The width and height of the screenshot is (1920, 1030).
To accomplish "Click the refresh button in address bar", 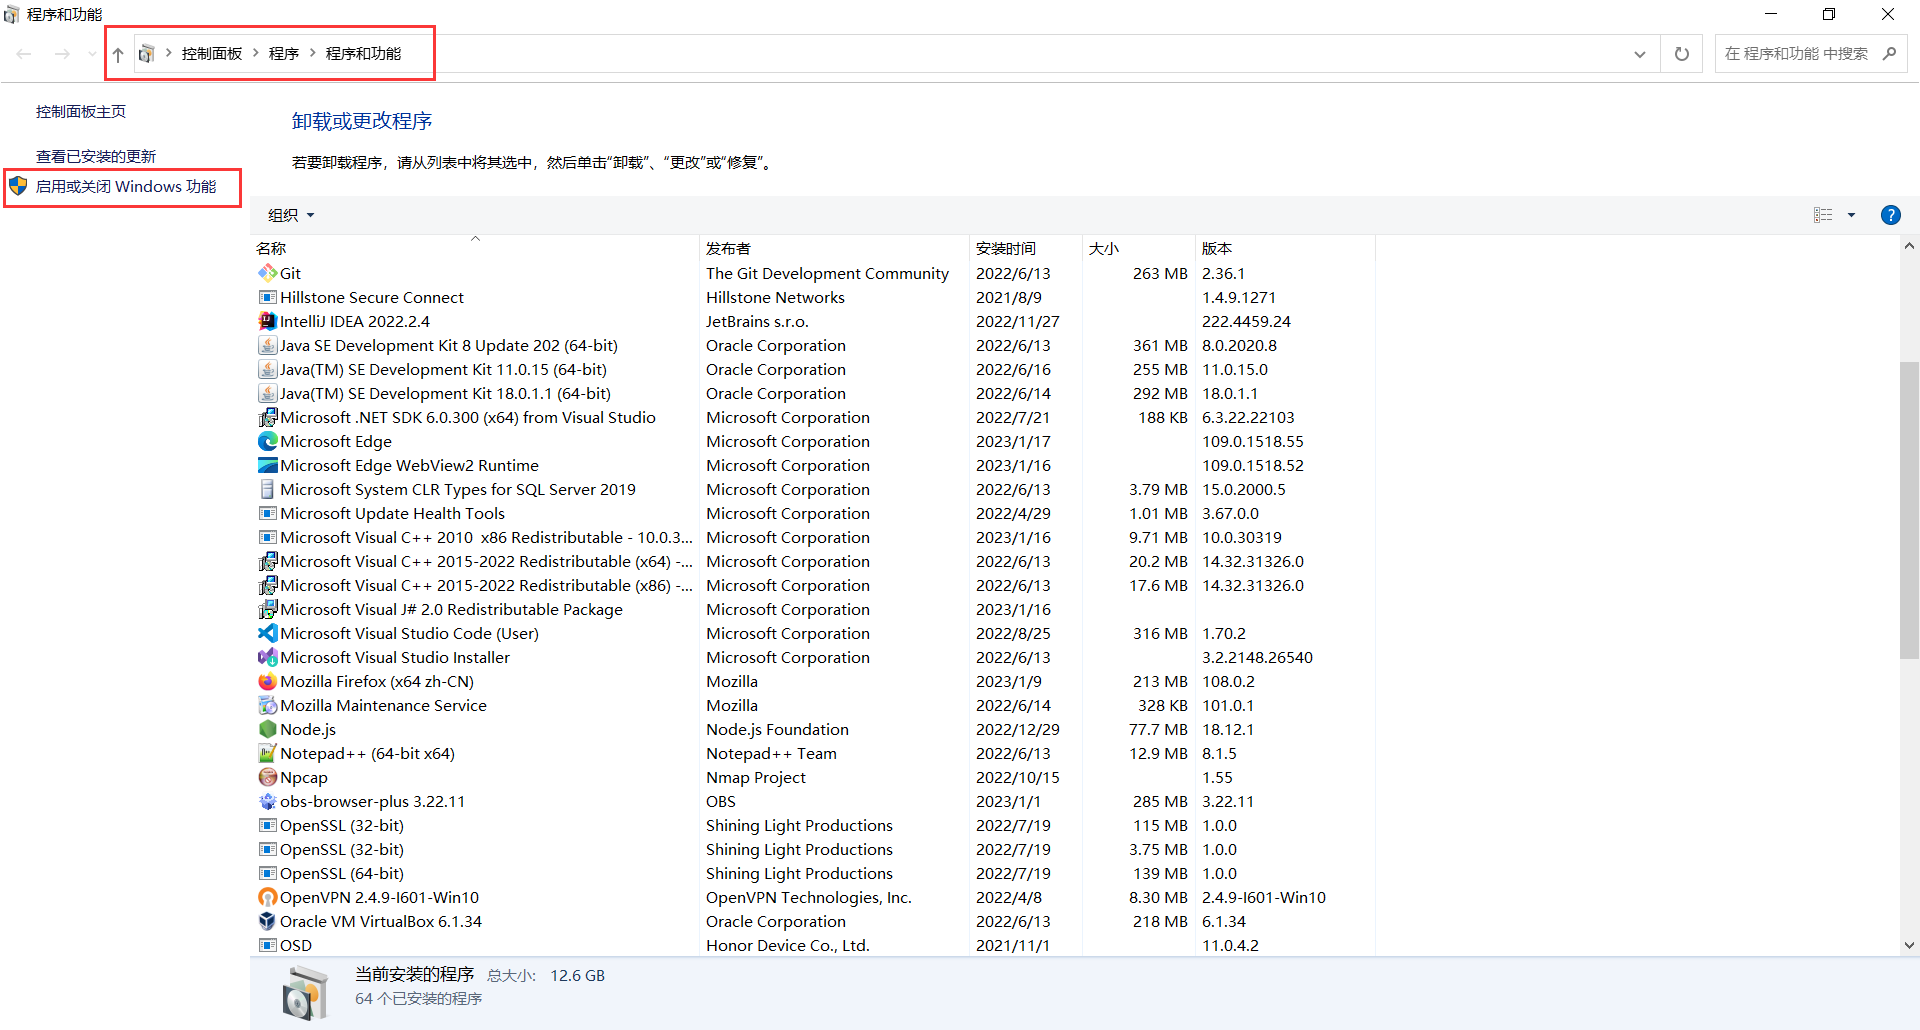I will pyautogui.click(x=1682, y=54).
